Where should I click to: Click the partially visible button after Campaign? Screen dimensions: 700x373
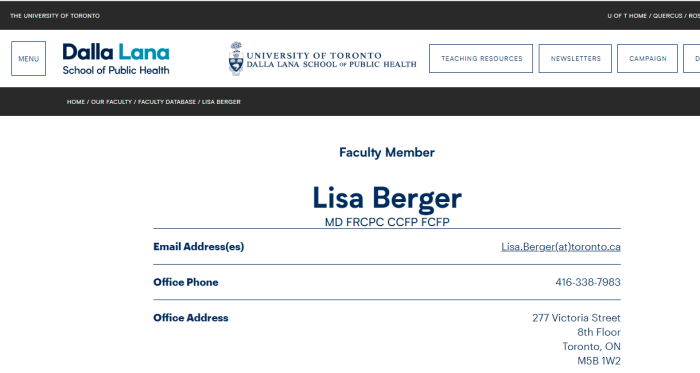click(x=692, y=58)
